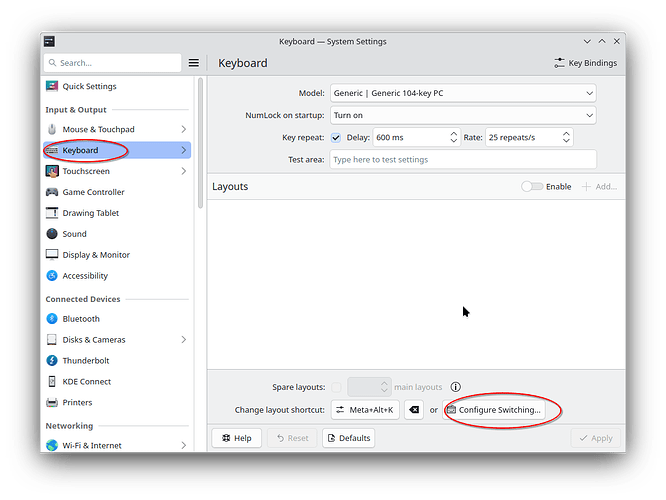The image size is (666, 500).
Task: Click the Sound speaker icon
Action: (52, 234)
